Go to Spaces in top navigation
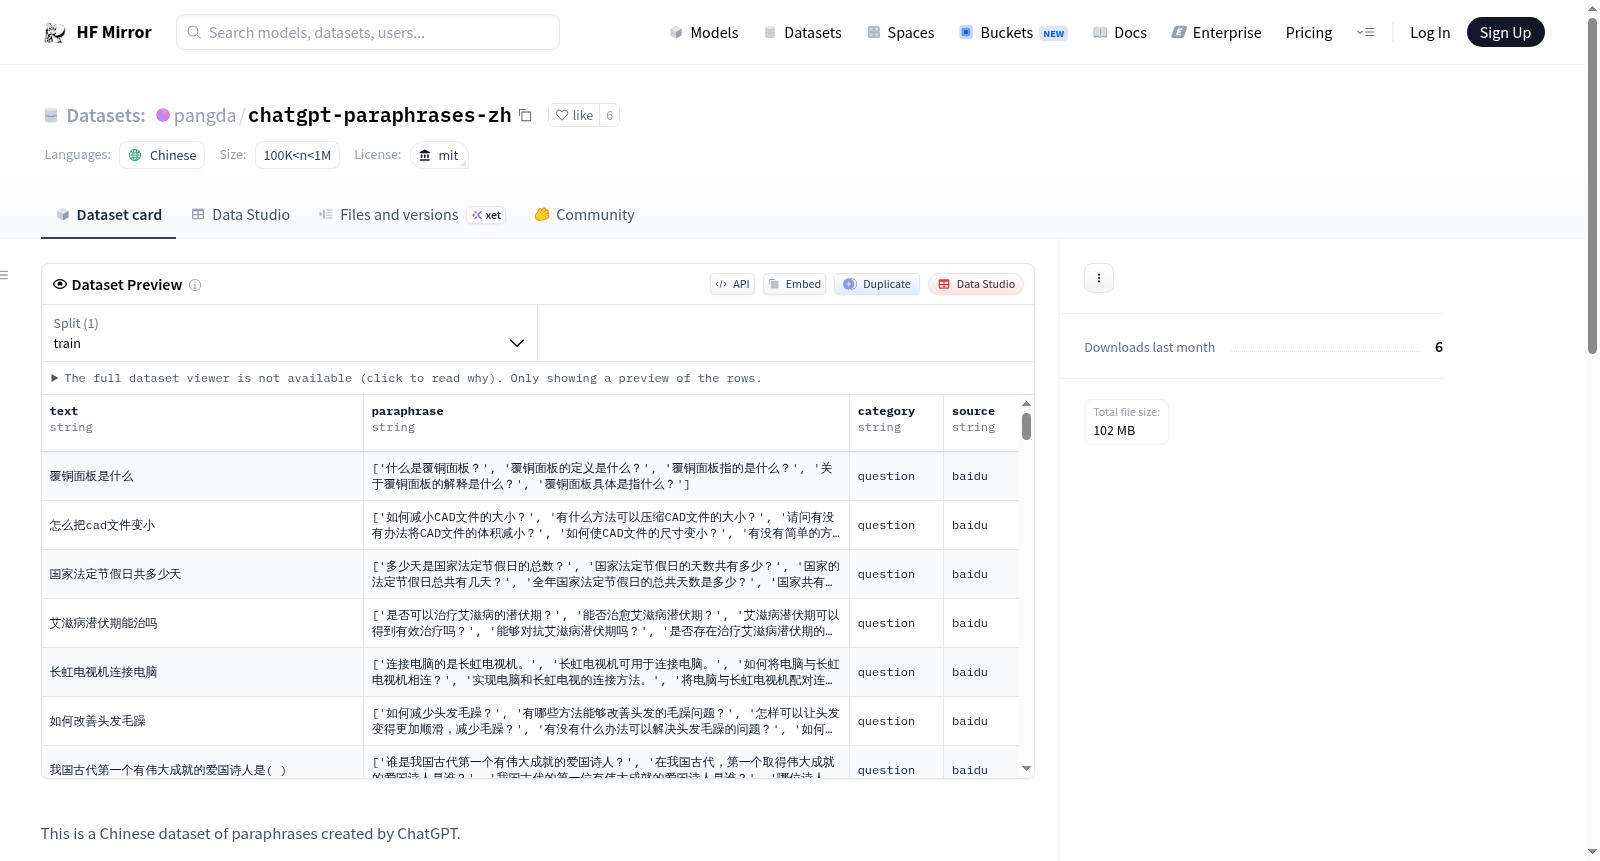The width and height of the screenshot is (1600, 861). coord(900,33)
